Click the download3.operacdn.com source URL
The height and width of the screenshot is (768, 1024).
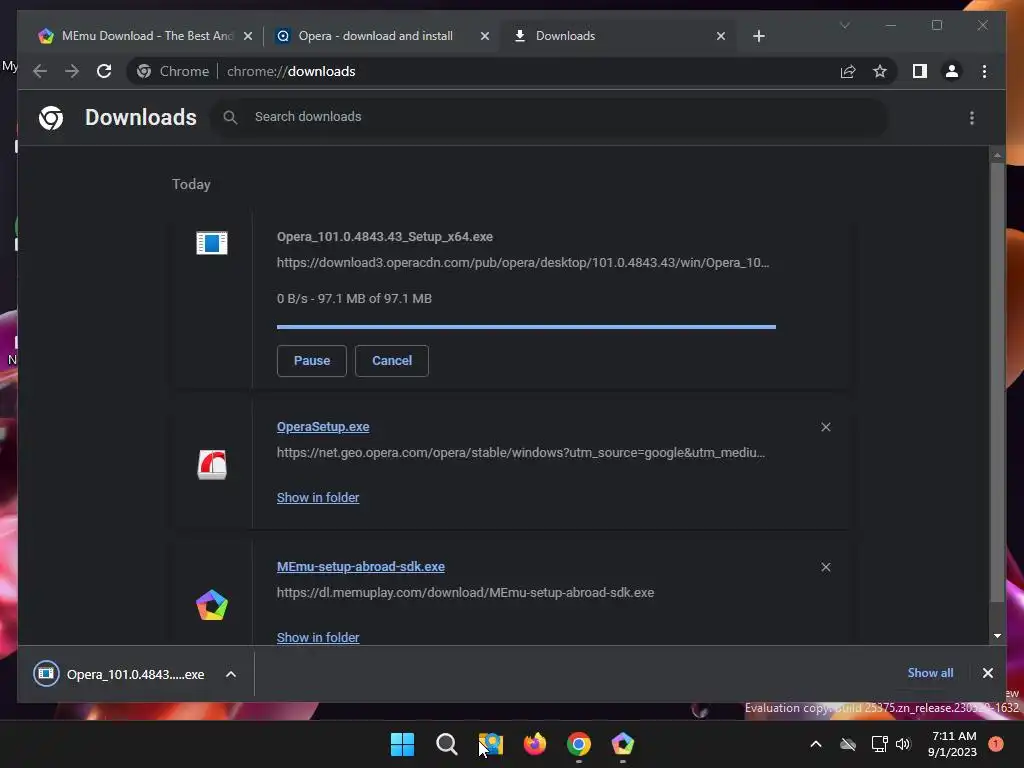click(522, 263)
